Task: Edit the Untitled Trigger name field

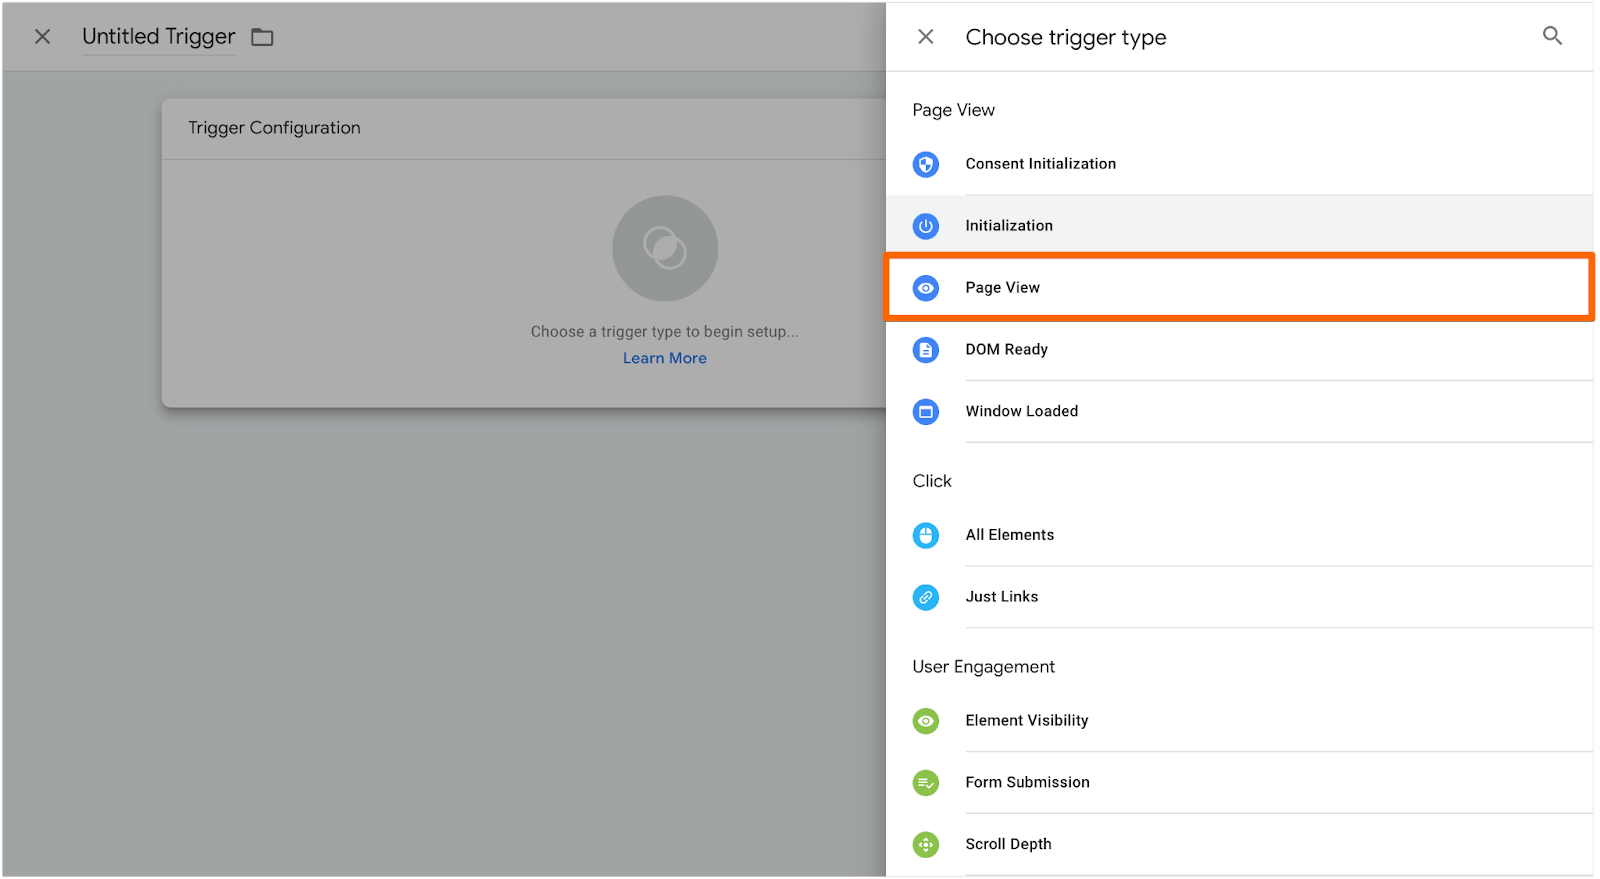Action: pos(158,37)
